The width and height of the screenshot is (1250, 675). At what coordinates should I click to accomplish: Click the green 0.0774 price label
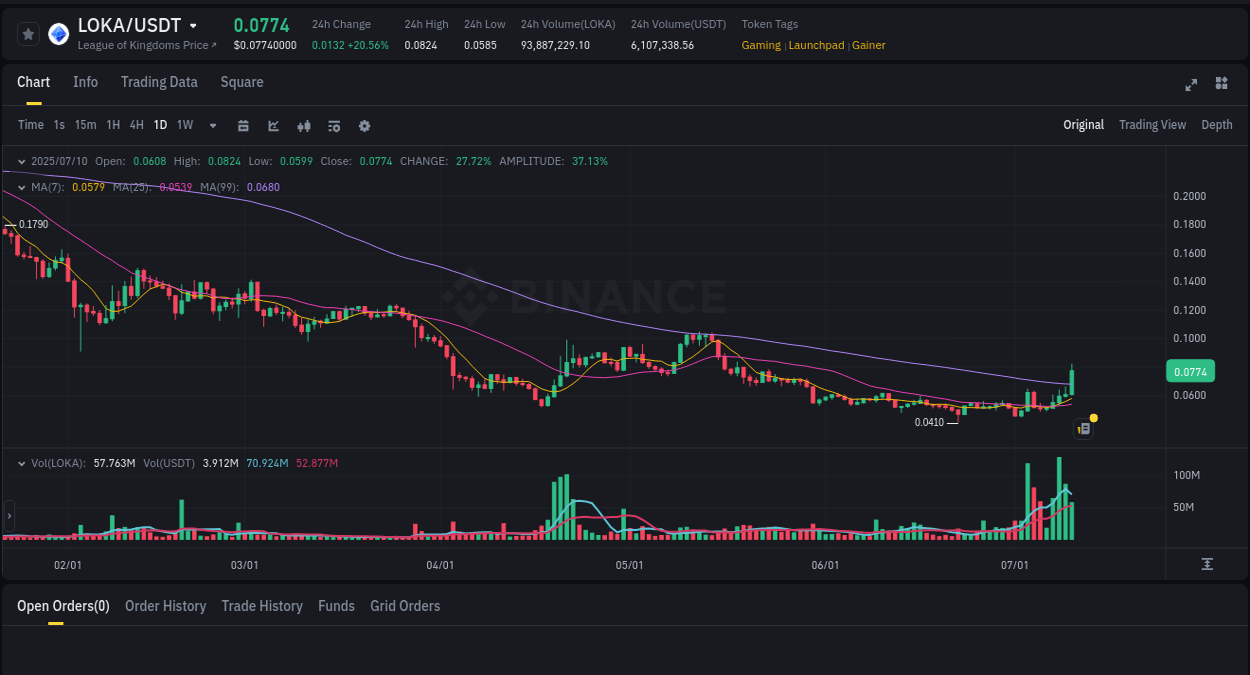pyautogui.click(x=1190, y=371)
